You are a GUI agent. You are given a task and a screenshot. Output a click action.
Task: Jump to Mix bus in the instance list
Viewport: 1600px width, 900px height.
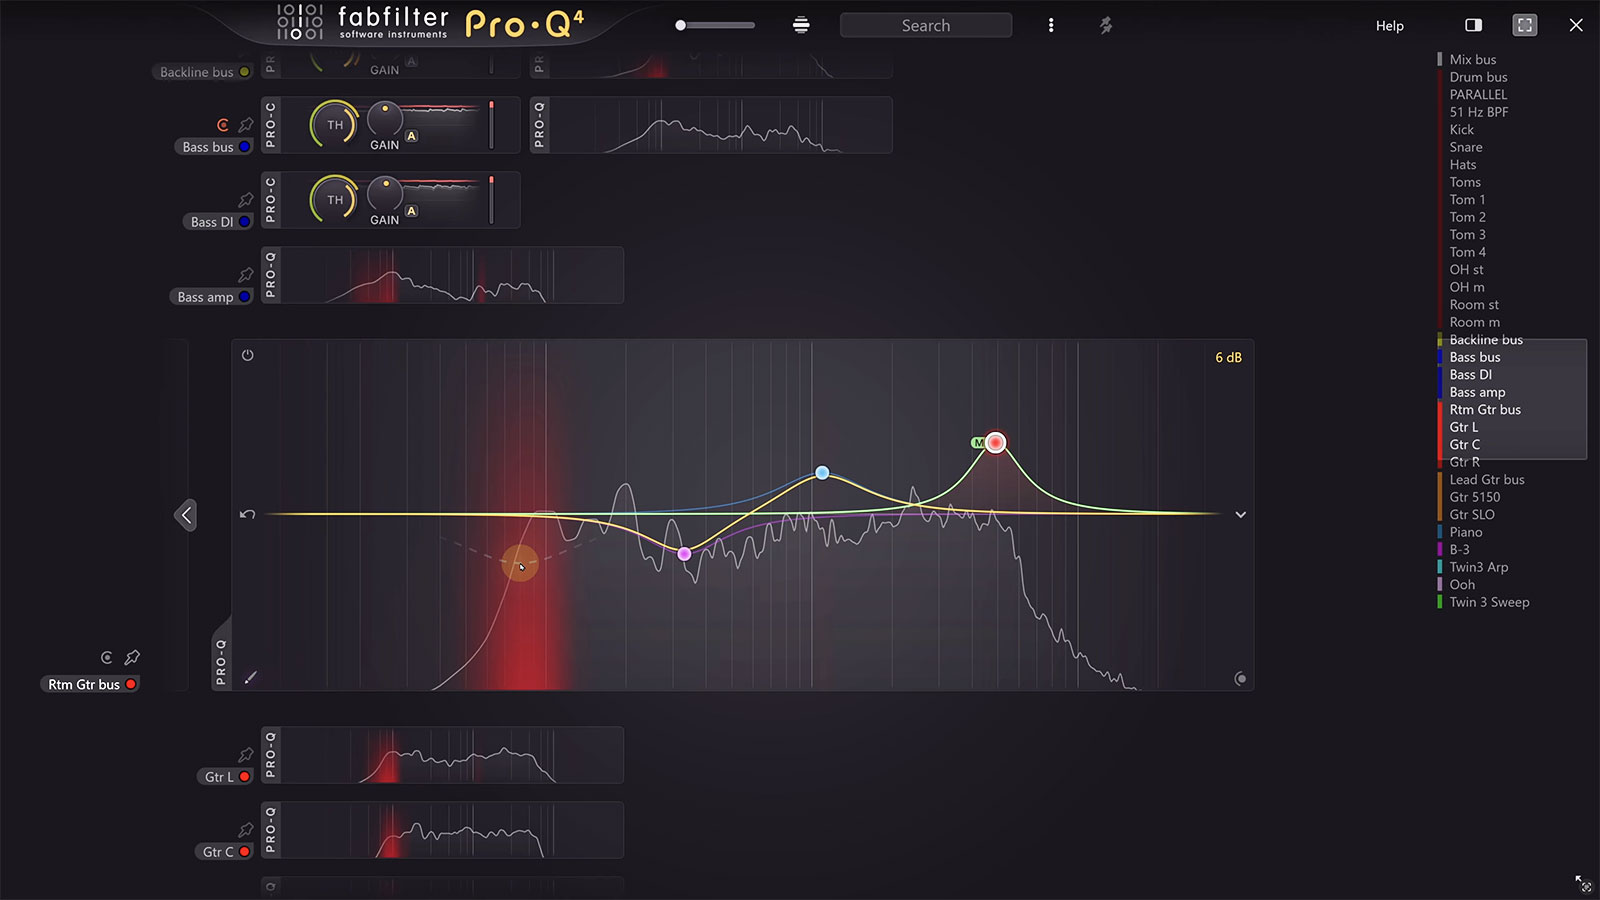pos(1473,60)
